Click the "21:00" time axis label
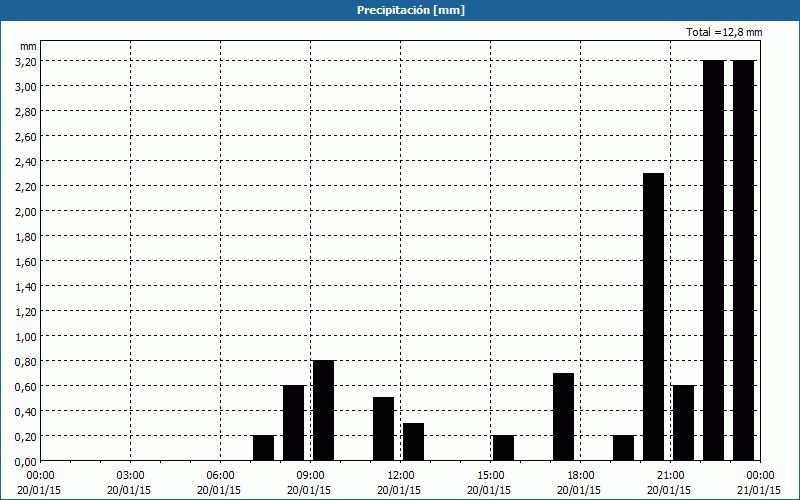This screenshot has width=800, height=500. point(670,476)
